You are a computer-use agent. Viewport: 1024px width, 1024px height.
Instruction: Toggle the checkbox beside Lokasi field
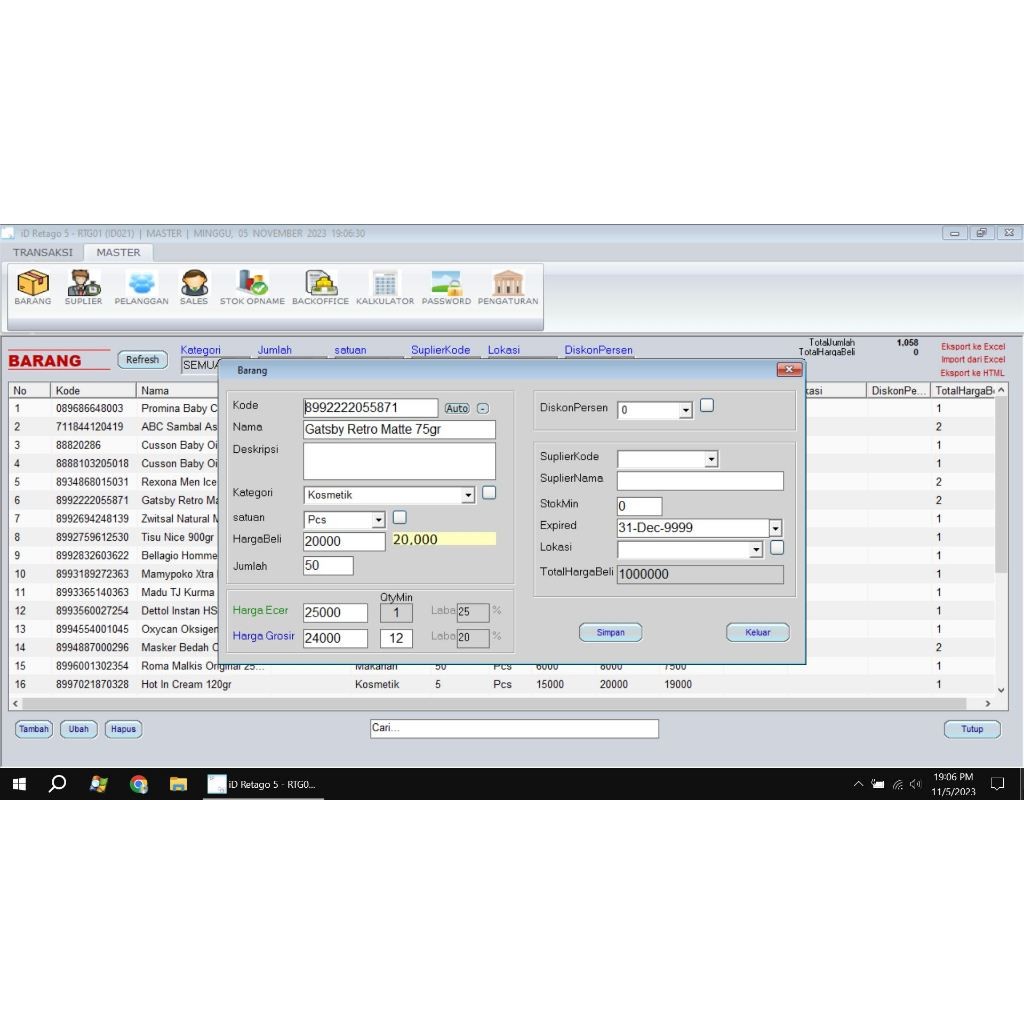click(777, 547)
